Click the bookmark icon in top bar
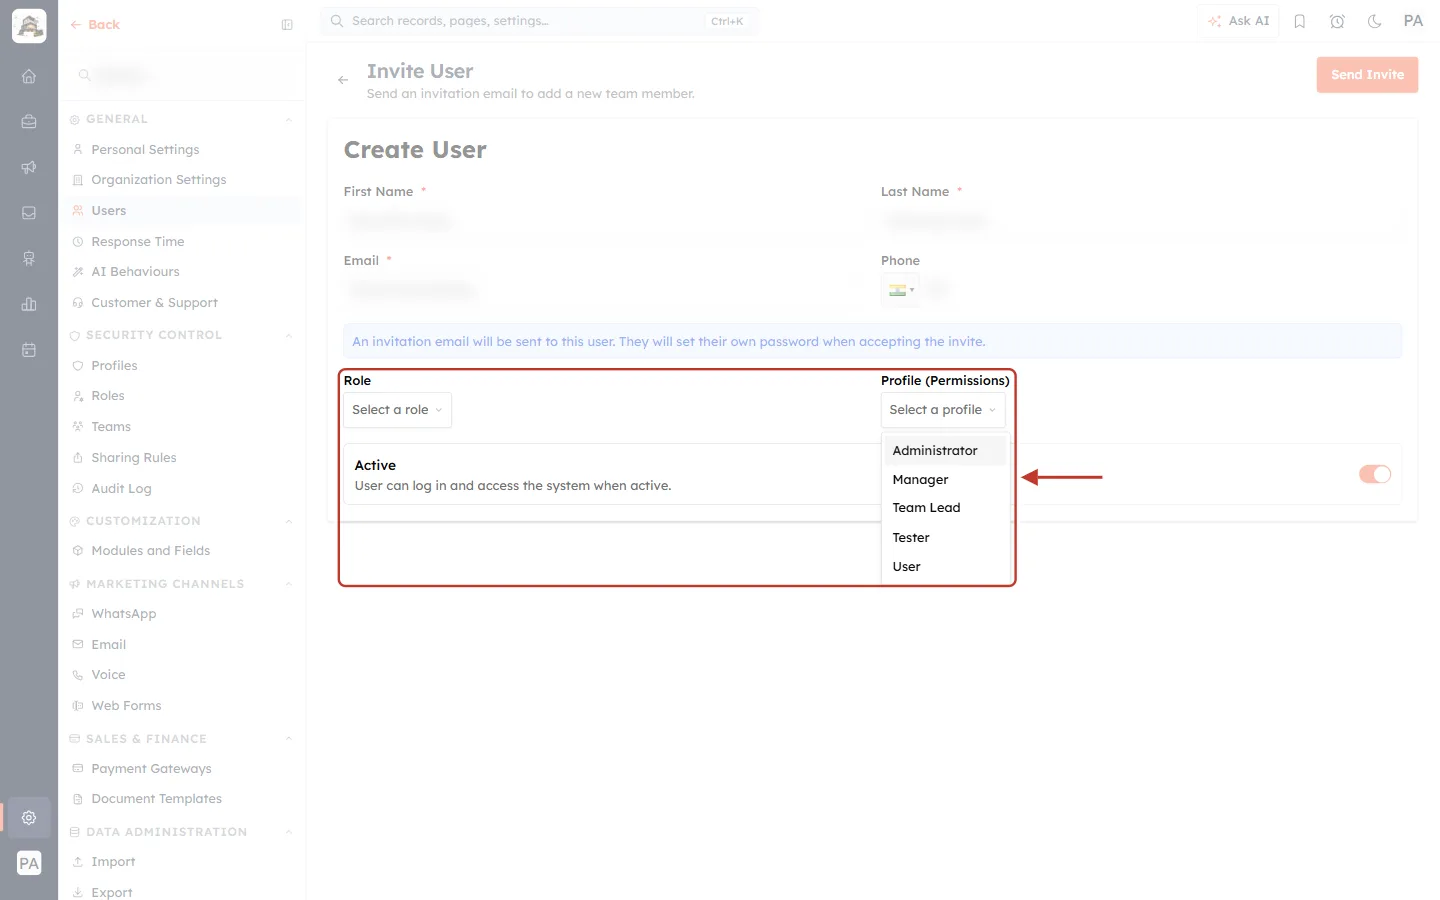This screenshot has width=1440, height=900. [x=1300, y=21]
